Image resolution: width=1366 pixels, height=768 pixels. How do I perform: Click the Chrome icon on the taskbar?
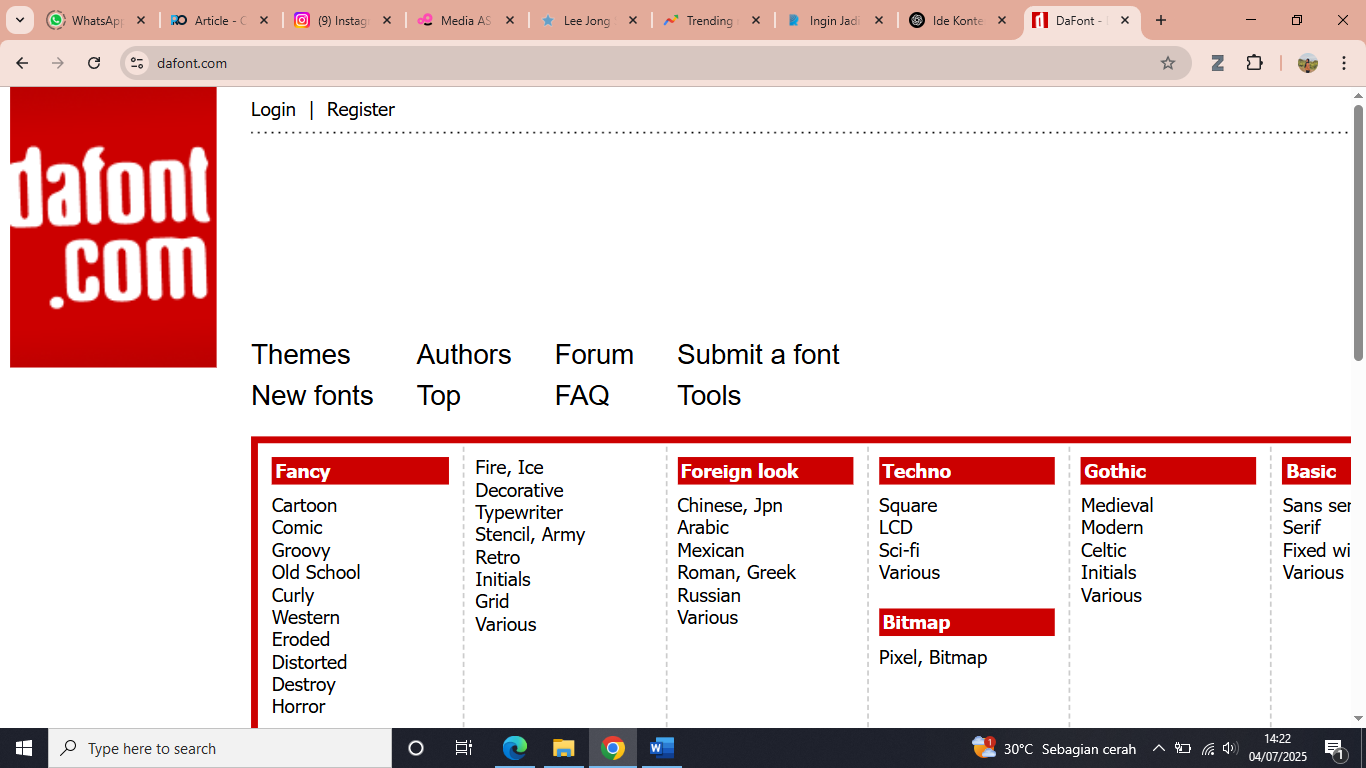tap(613, 748)
